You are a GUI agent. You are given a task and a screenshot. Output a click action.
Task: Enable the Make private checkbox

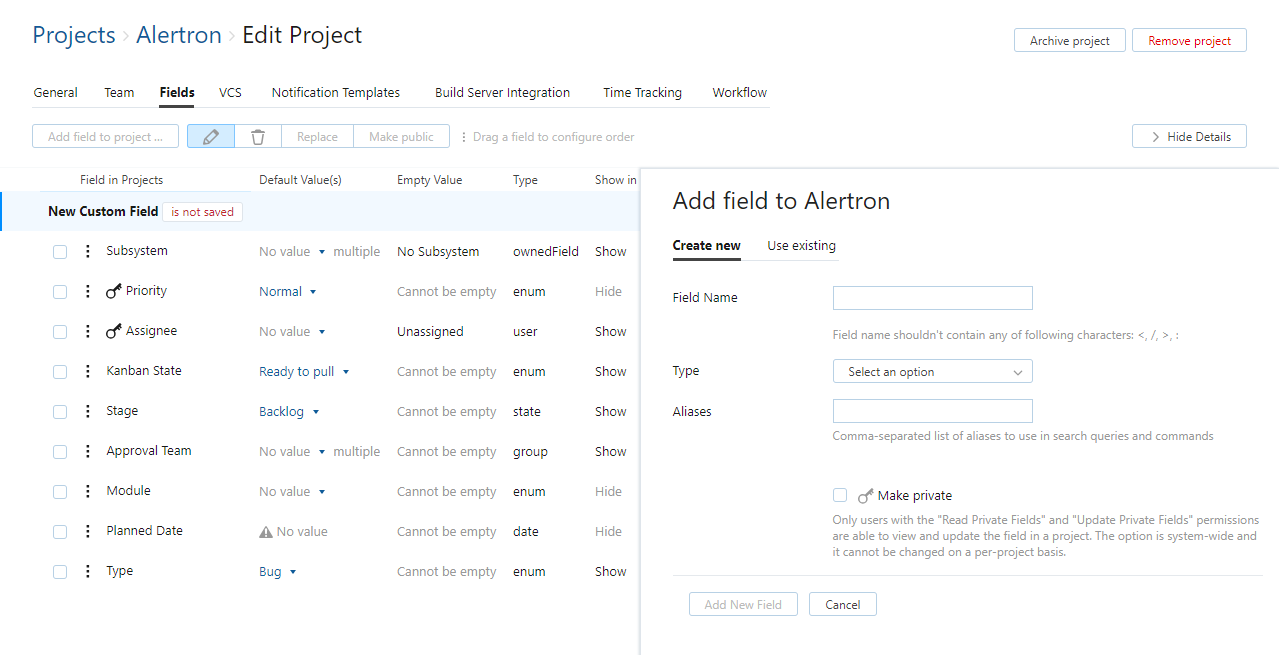840,495
